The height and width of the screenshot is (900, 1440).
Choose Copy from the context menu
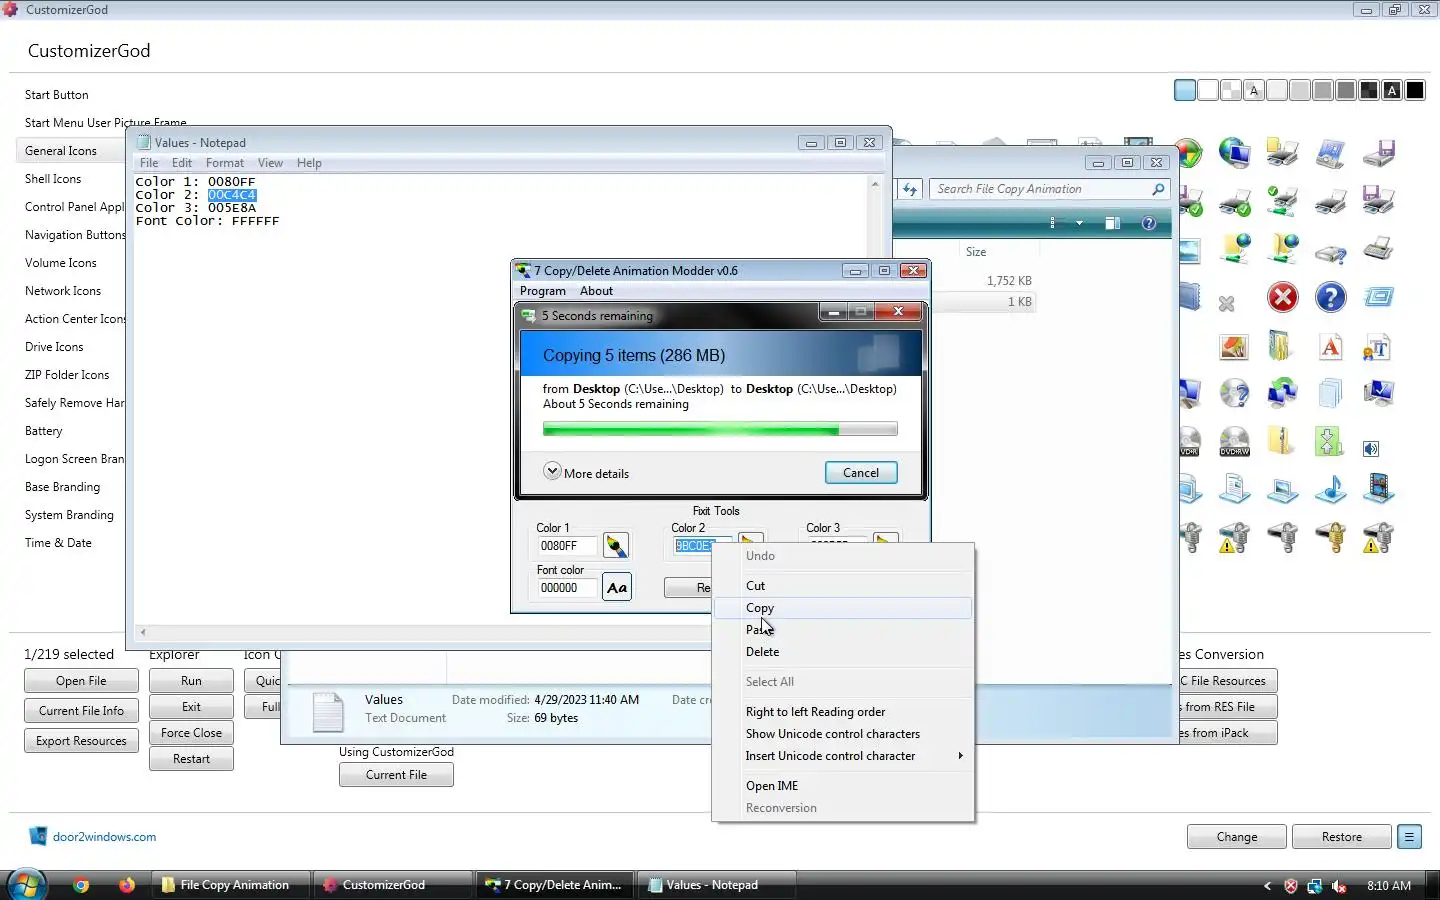pos(843,608)
